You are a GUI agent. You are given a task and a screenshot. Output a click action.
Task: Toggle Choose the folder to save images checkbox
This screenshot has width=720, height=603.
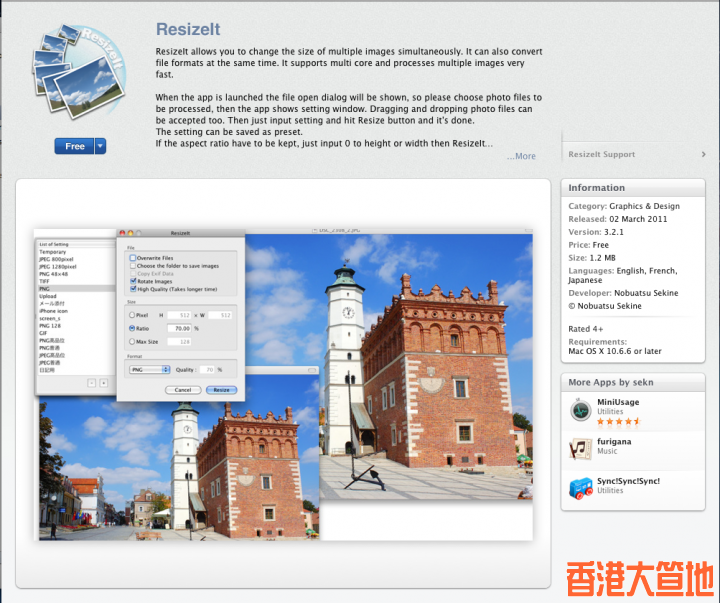(133, 266)
